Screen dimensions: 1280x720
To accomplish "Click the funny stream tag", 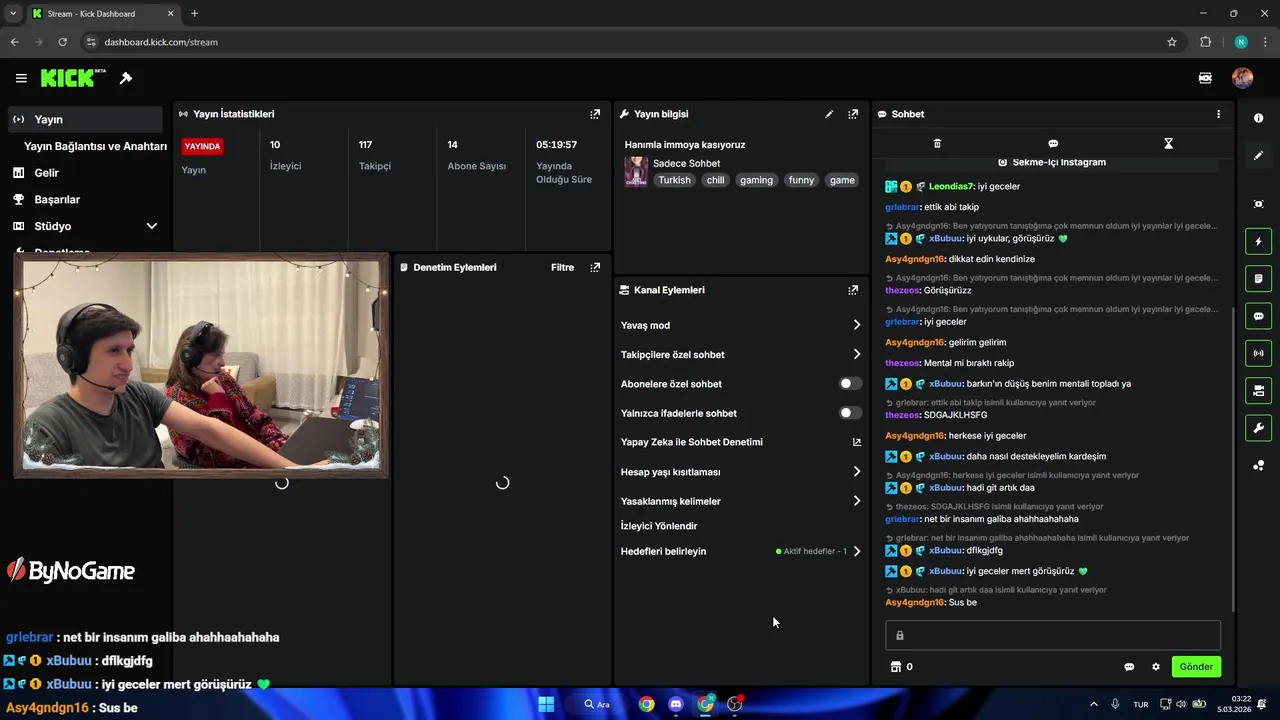I will pos(801,180).
